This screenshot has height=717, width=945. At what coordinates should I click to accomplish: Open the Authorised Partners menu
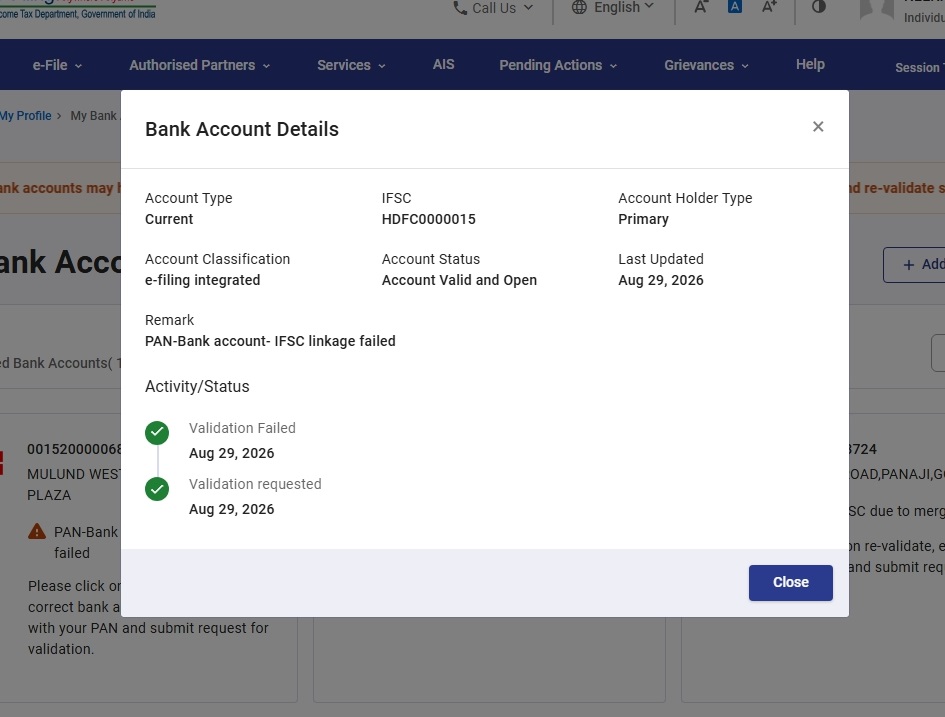[x=199, y=65]
